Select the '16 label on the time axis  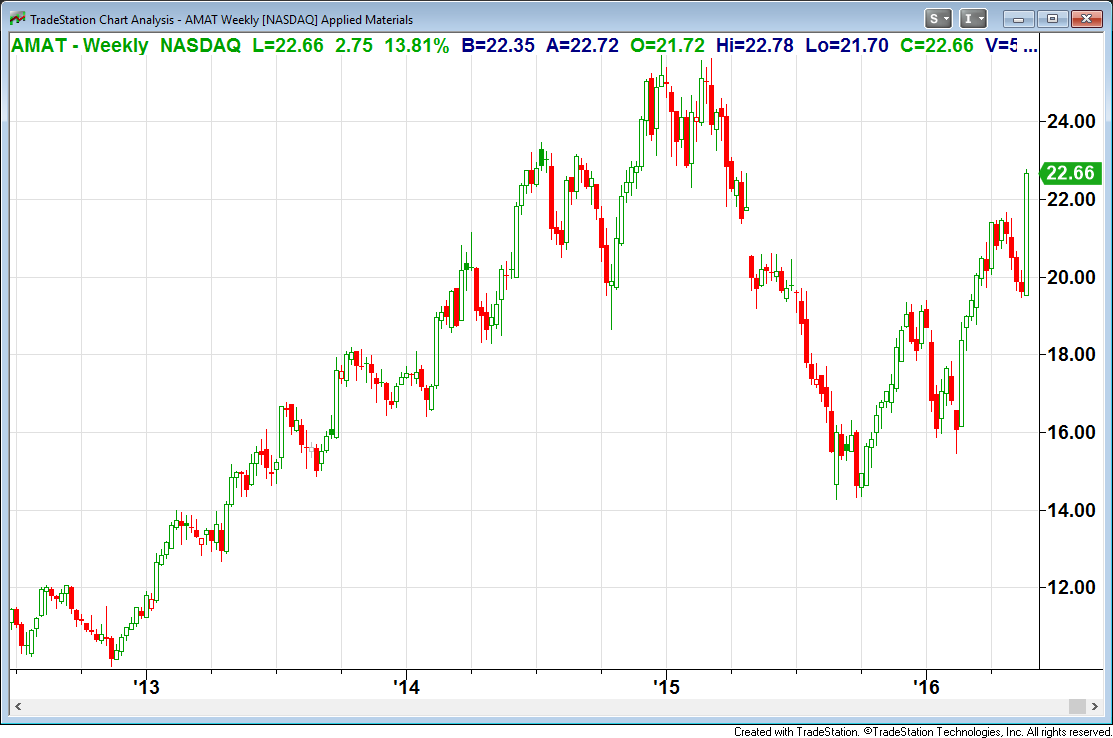926,688
